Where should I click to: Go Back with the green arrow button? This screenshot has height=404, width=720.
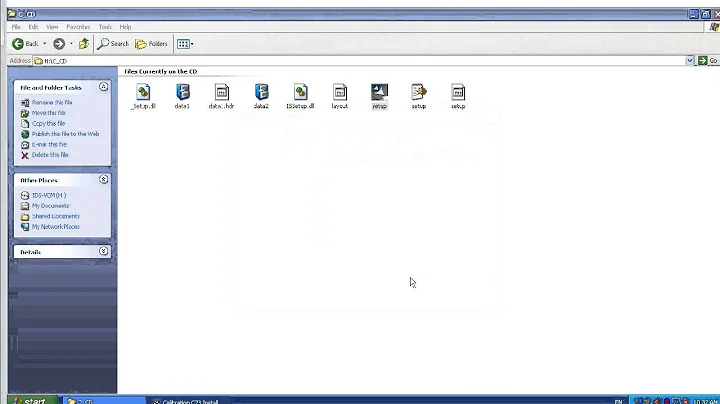pos(25,44)
